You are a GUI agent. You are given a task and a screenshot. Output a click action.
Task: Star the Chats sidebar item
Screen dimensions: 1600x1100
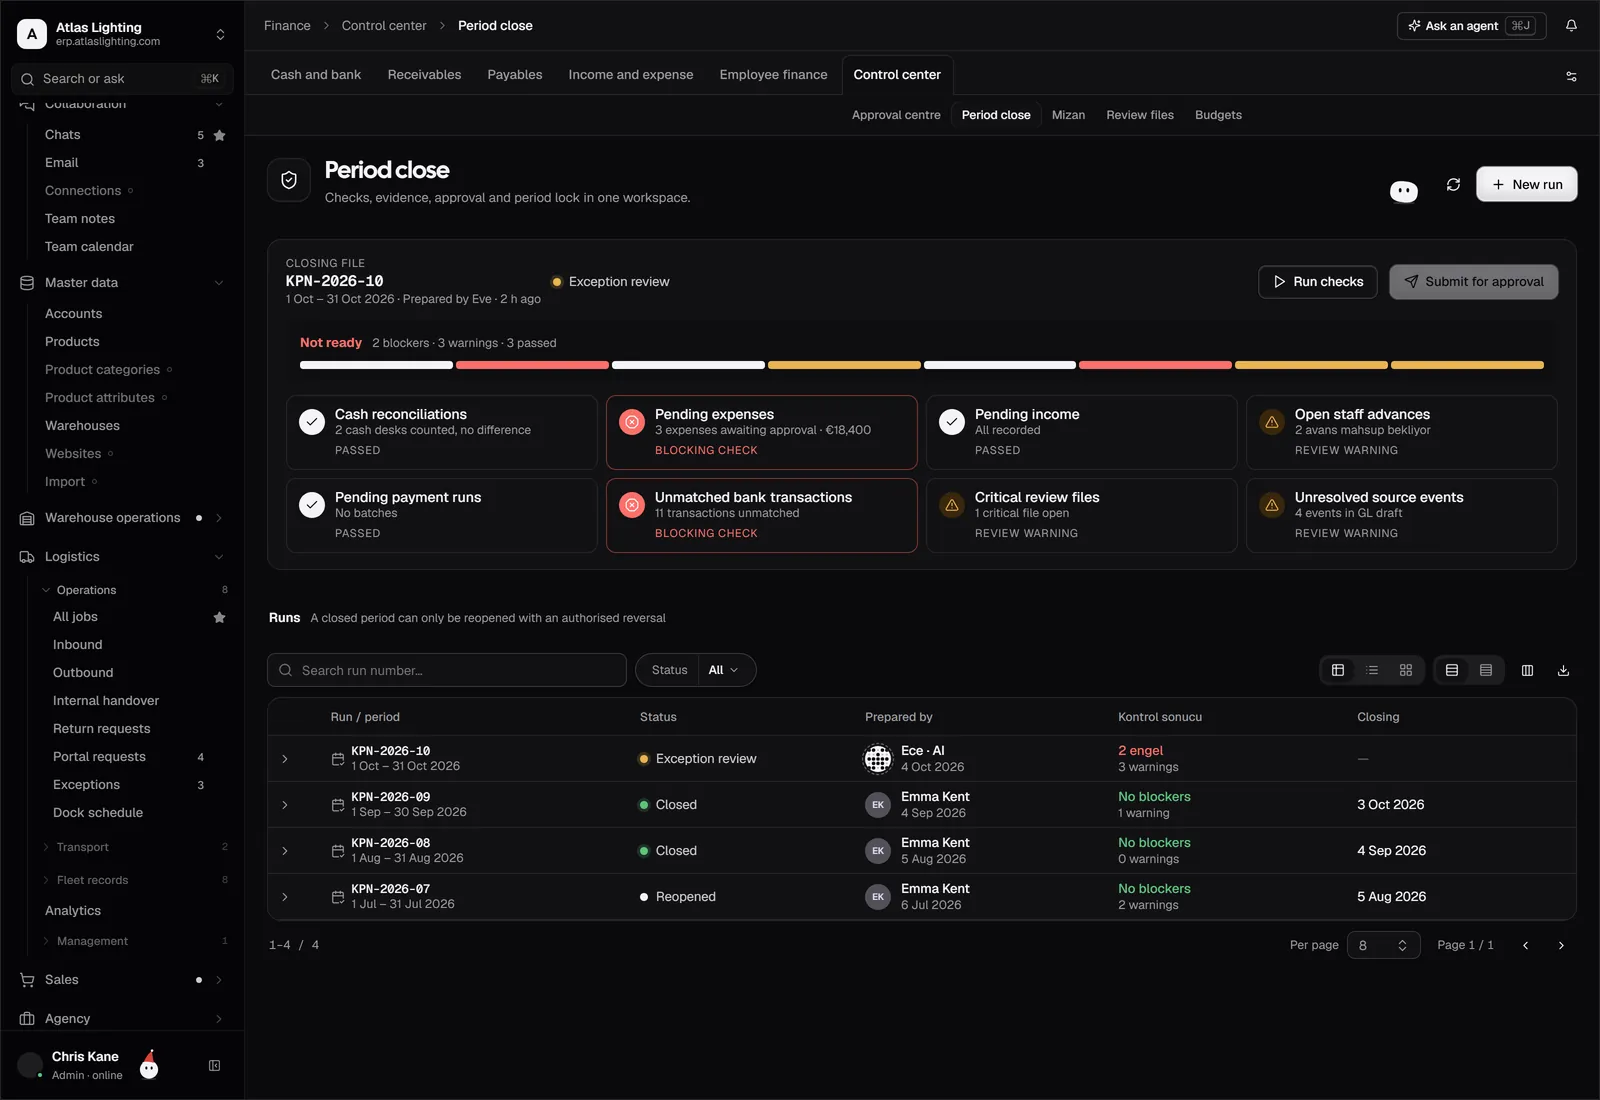pos(219,135)
